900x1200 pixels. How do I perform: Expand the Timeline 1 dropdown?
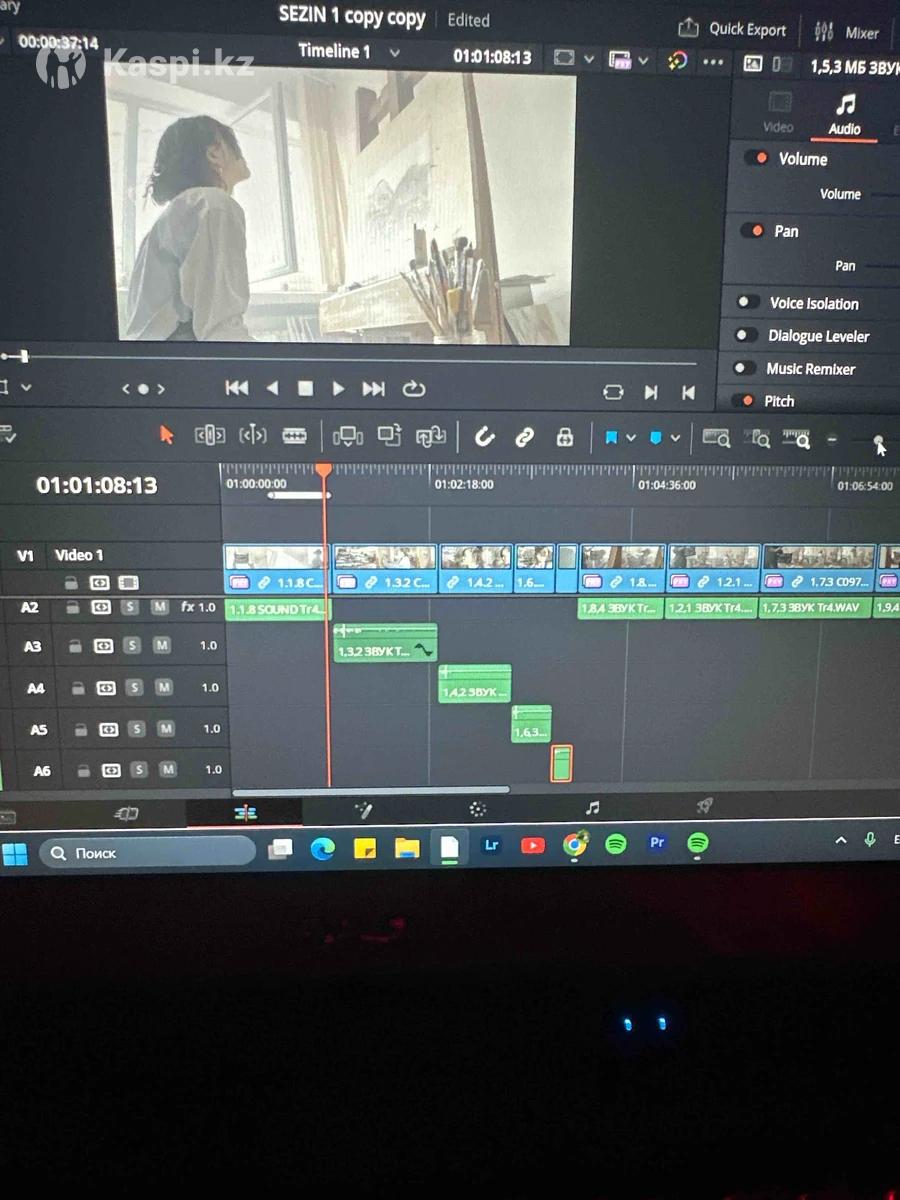395,52
